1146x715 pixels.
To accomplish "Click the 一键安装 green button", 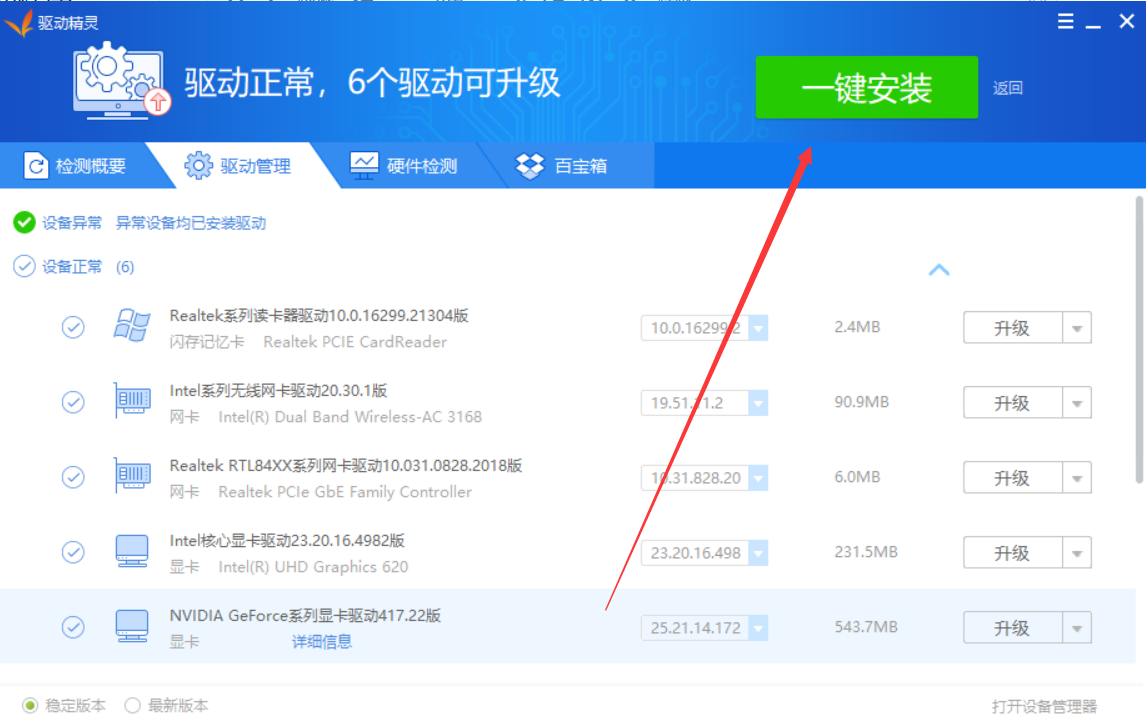I will (866, 87).
